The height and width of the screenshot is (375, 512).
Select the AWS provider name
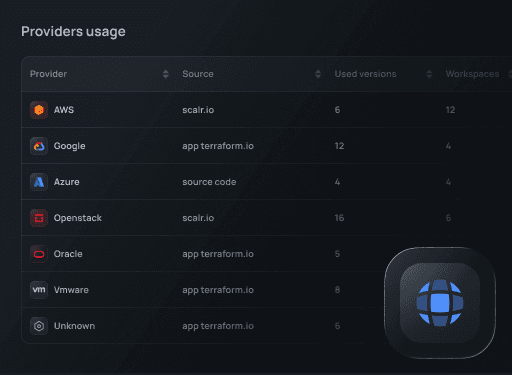click(x=64, y=110)
